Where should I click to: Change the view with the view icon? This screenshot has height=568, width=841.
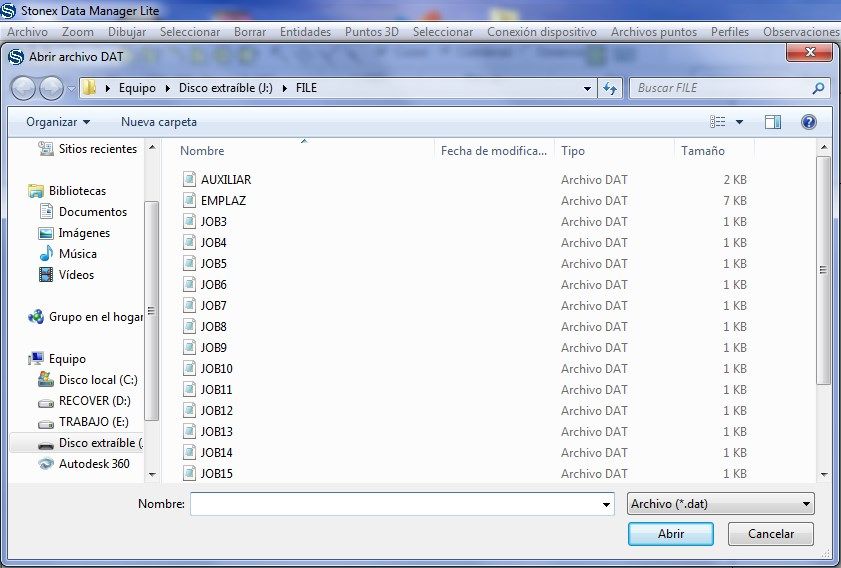pos(718,122)
